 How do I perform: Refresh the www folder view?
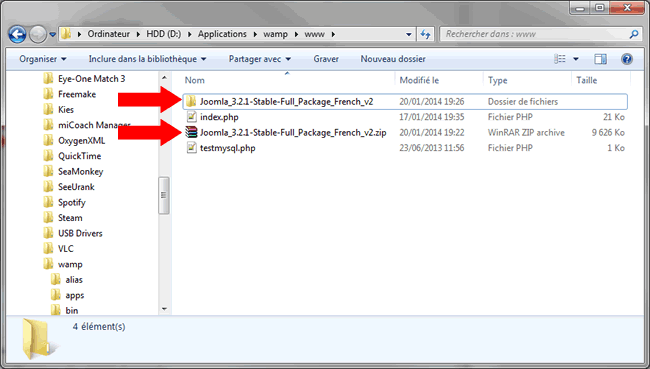coord(425,34)
